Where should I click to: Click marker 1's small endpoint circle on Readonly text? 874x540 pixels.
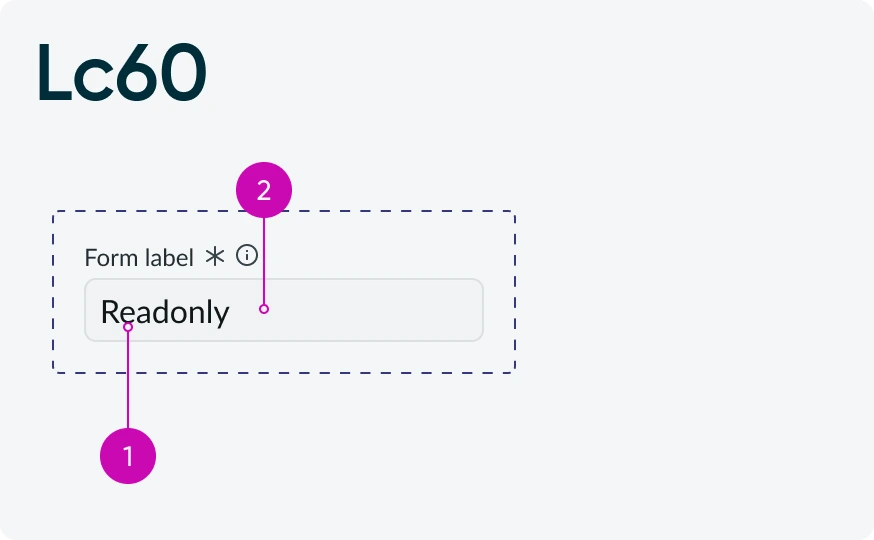point(128,327)
